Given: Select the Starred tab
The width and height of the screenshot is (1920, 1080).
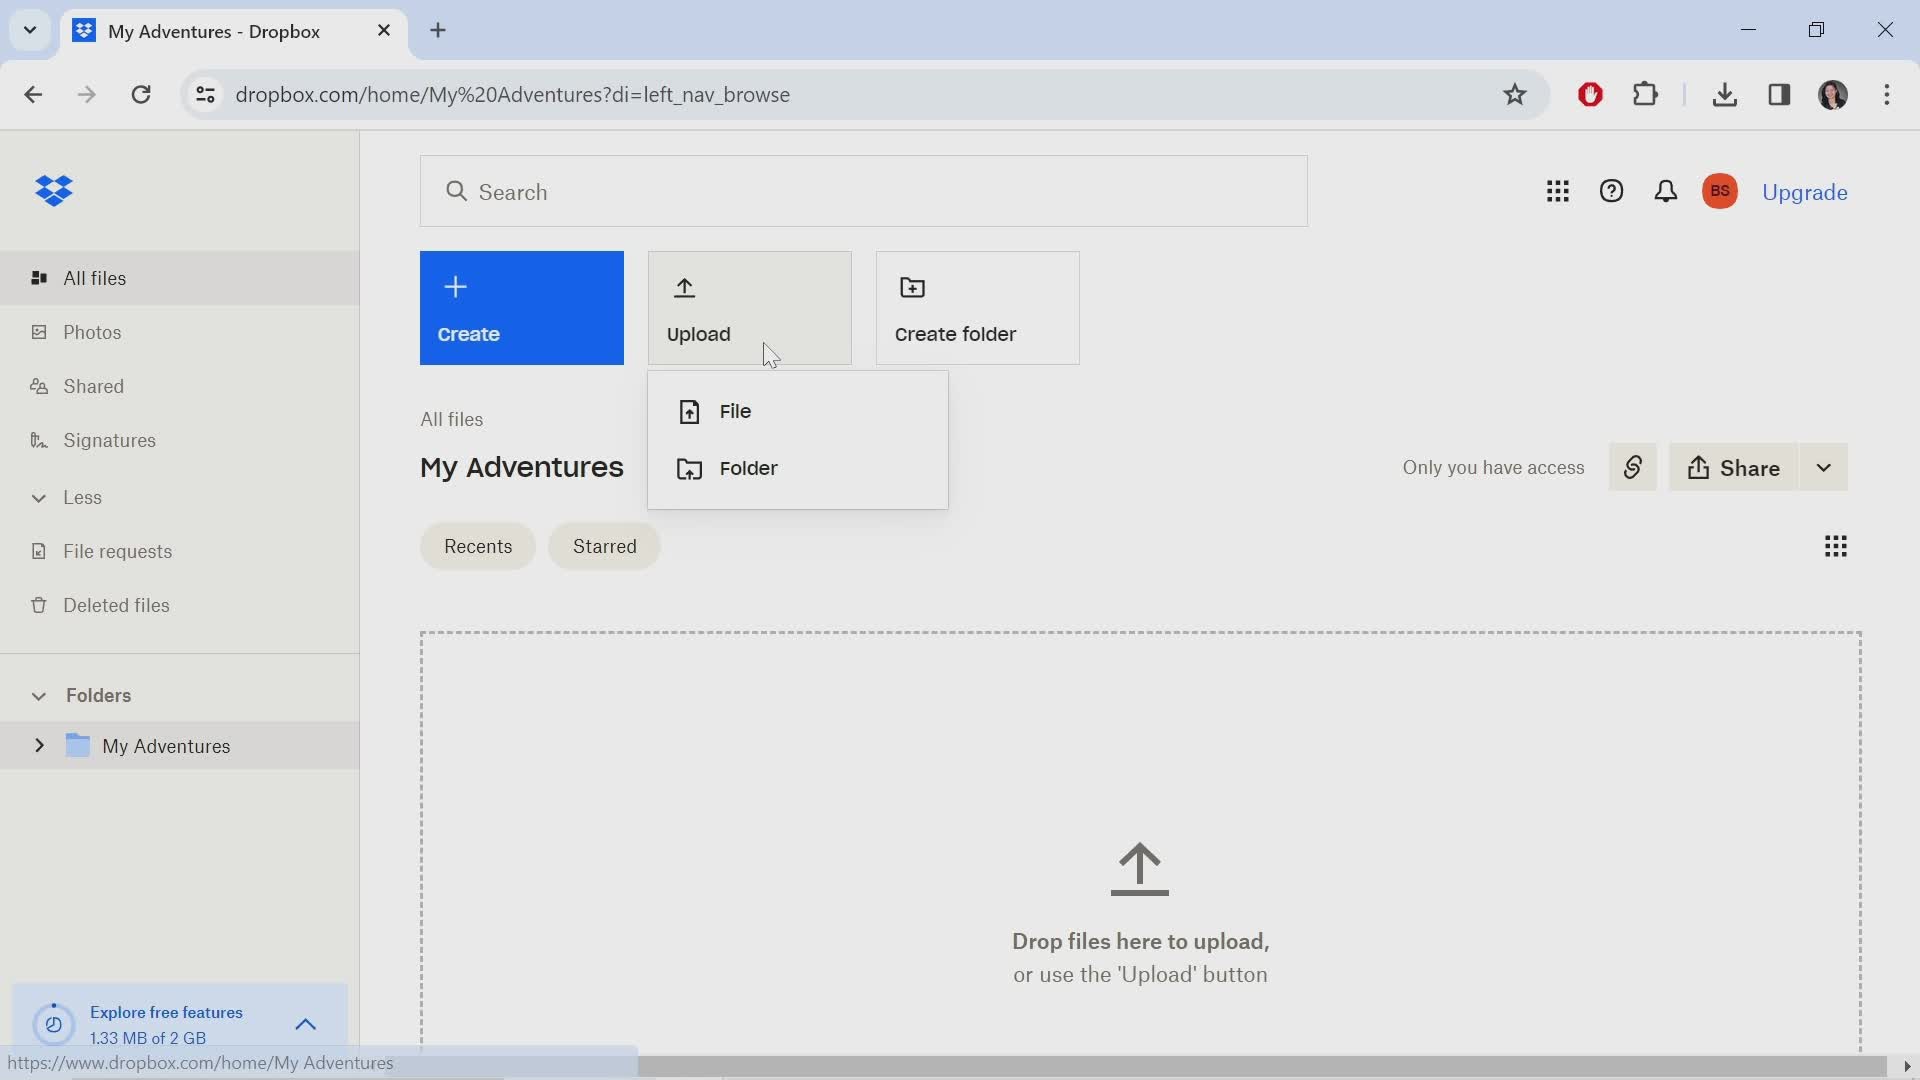Looking at the screenshot, I should pyautogui.click(x=604, y=546).
